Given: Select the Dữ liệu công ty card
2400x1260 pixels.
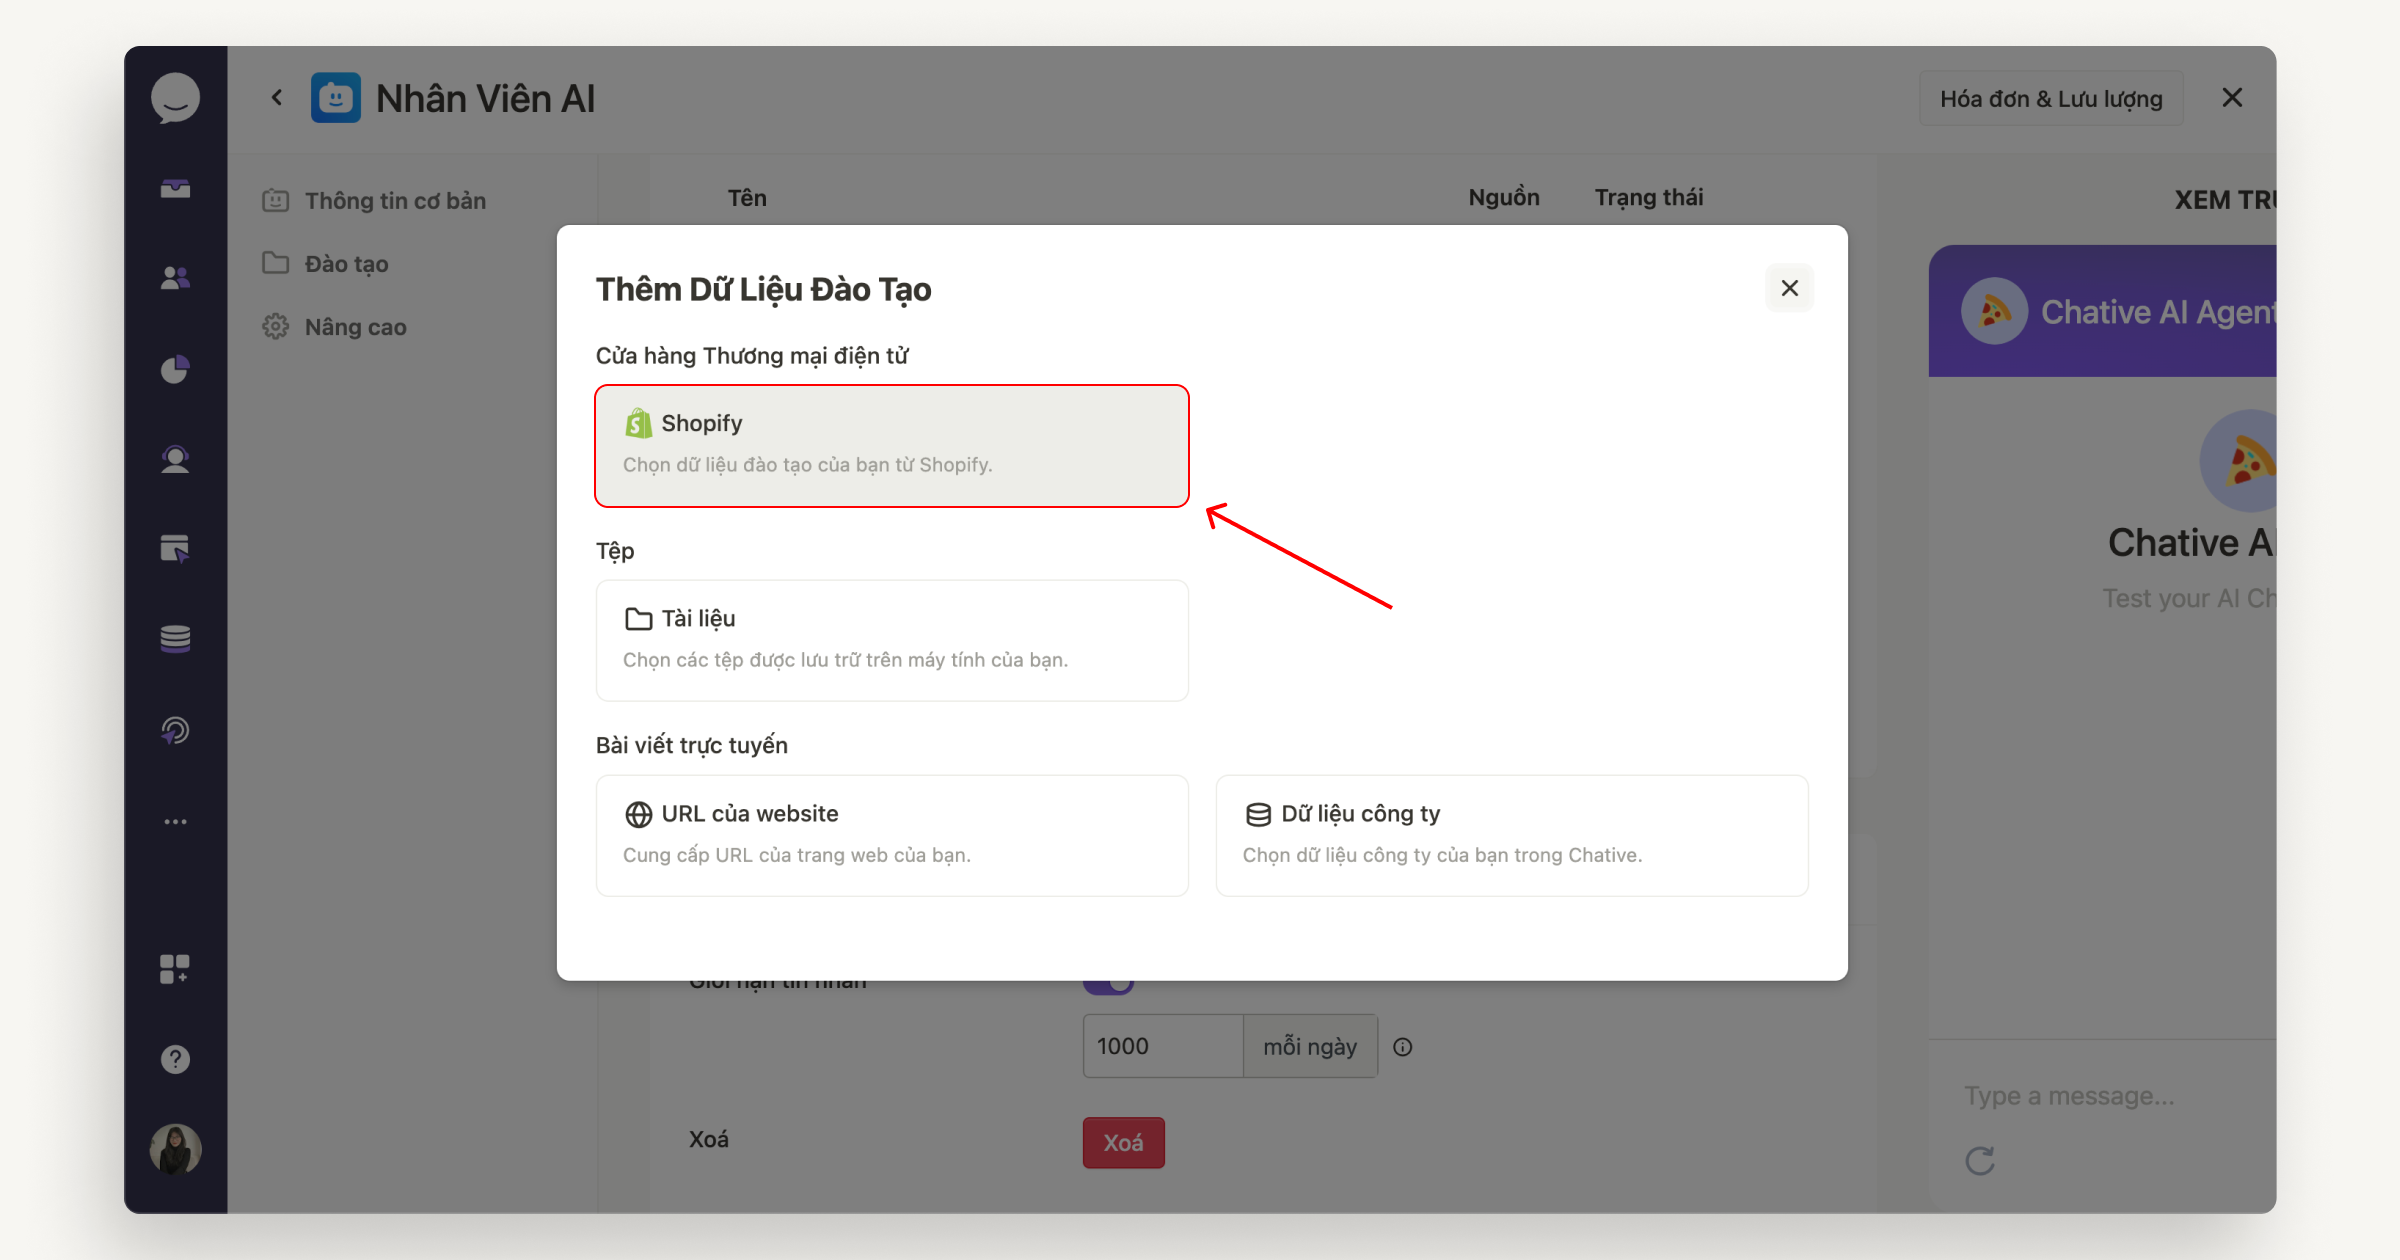Looking at the screenshot, I should point(1512,836).
